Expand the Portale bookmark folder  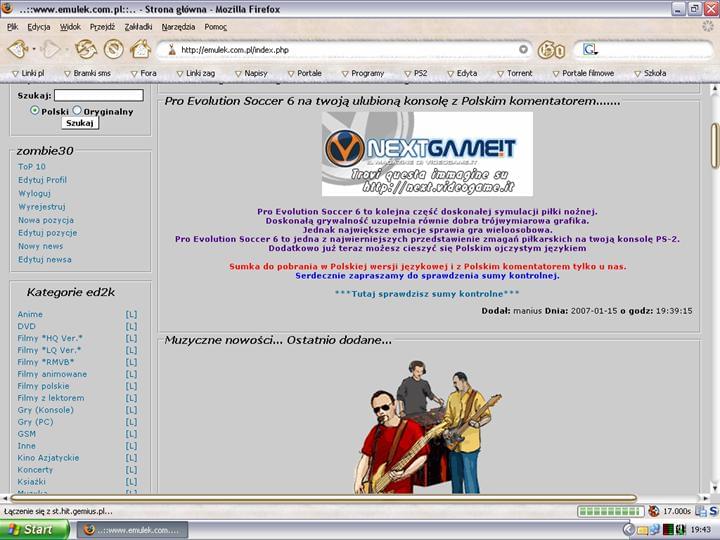304,73
